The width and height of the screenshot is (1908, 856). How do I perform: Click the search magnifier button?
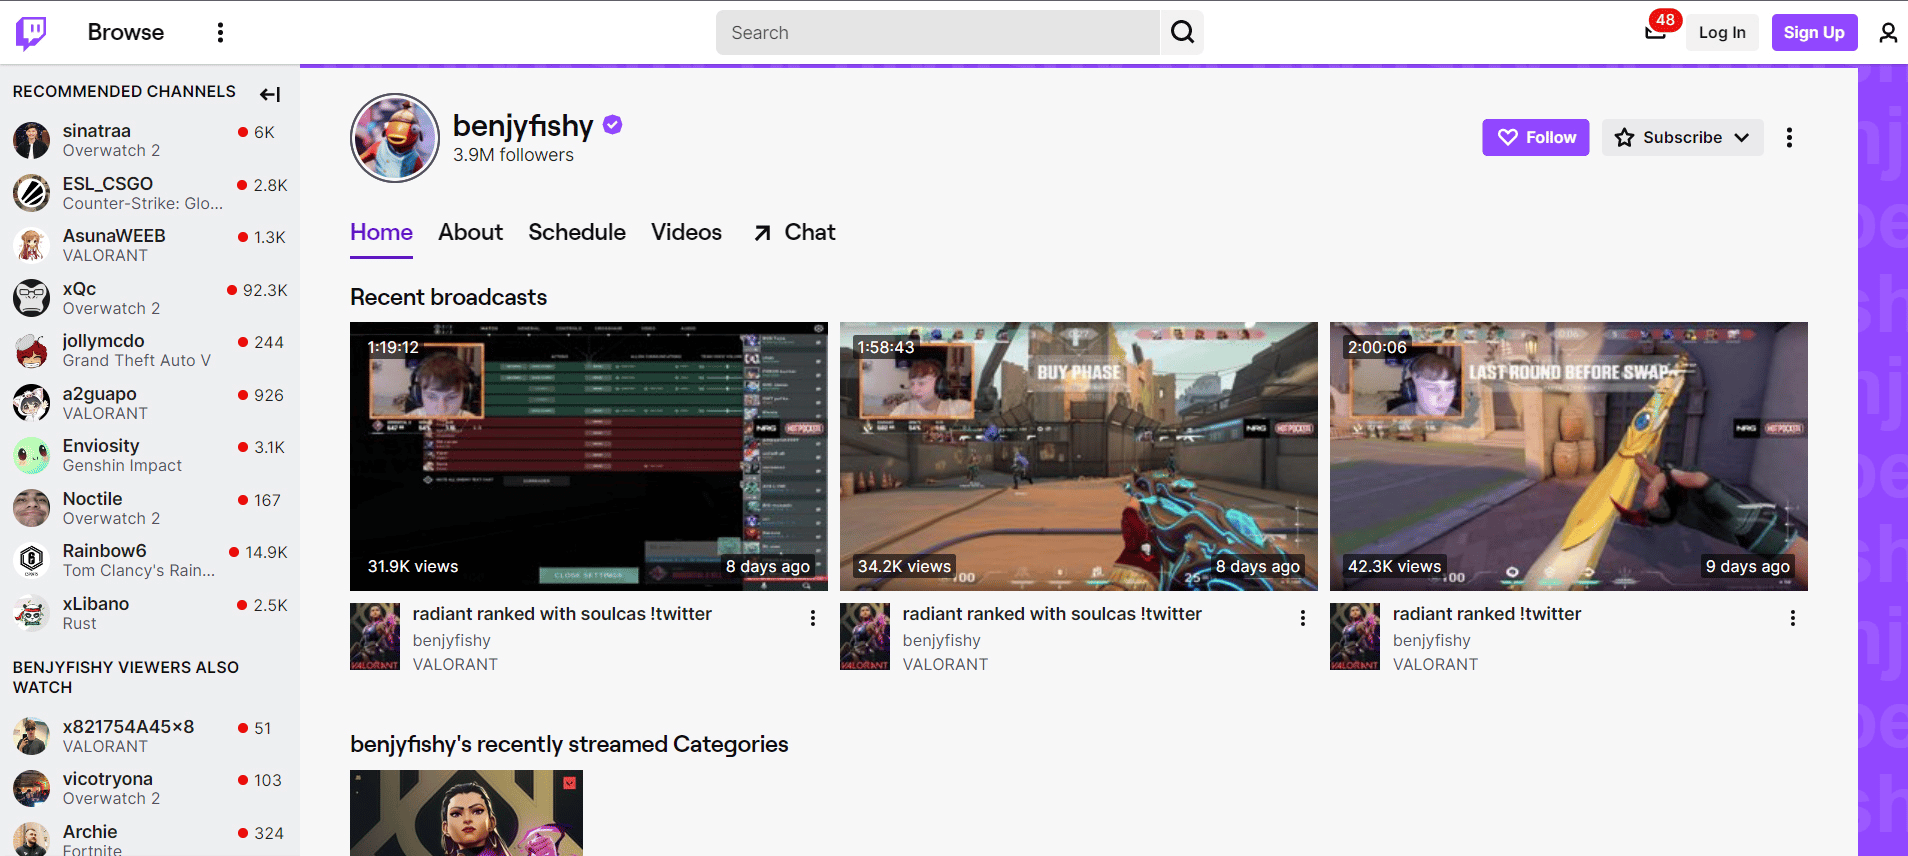pos(1182,32)
